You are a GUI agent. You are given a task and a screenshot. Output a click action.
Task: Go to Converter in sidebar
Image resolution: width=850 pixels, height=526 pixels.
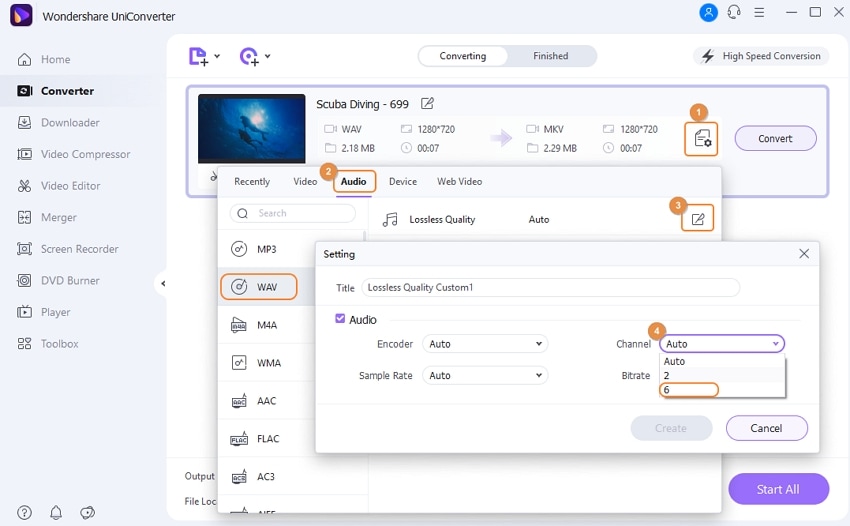pyautogui.click(x=55, y=91)
